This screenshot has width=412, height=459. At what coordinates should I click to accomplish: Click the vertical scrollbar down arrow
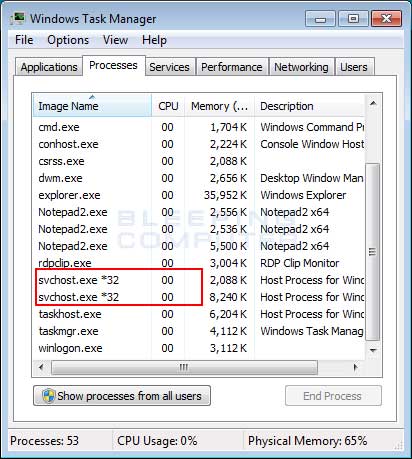[x=373, y=350]
